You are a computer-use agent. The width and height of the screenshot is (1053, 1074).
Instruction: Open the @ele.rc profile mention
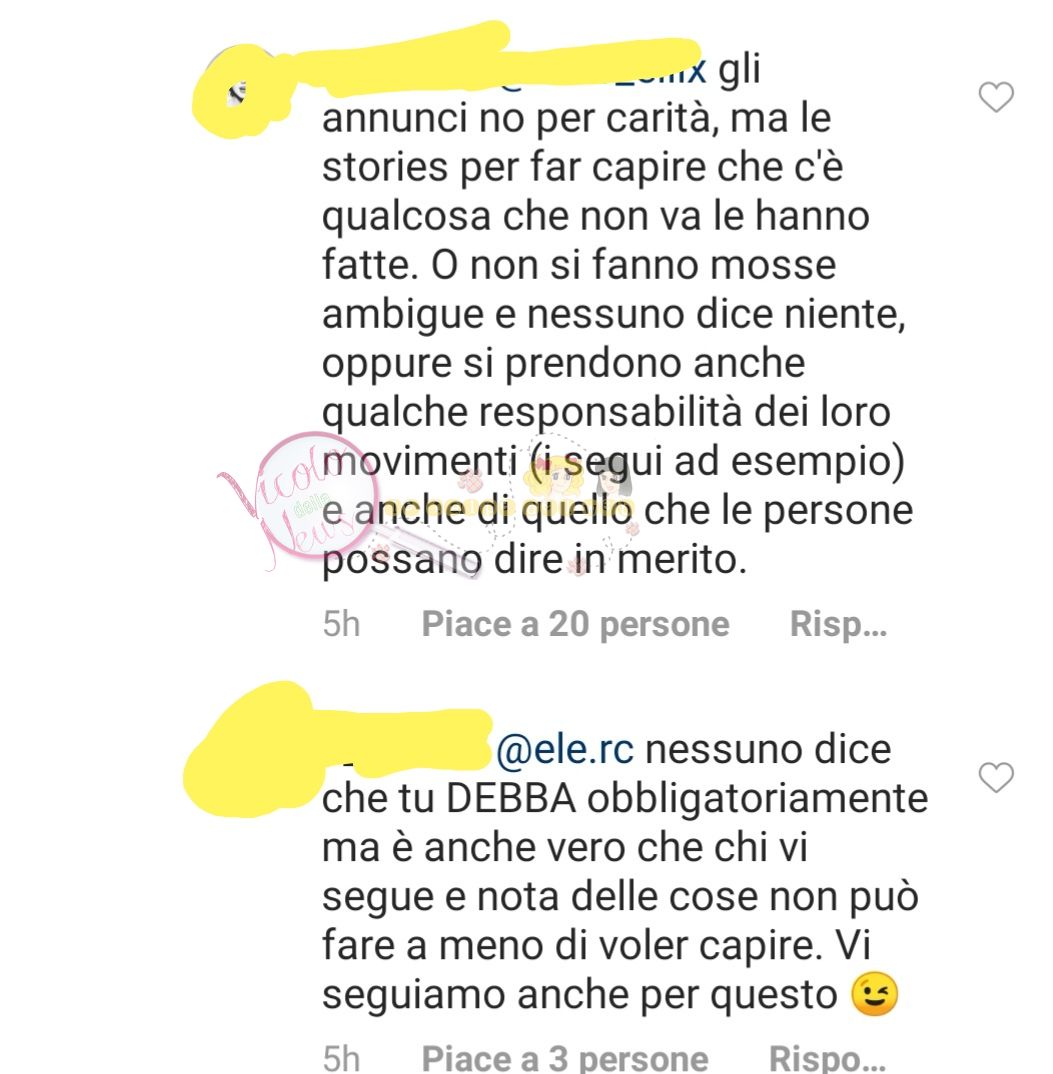point(565,749)
